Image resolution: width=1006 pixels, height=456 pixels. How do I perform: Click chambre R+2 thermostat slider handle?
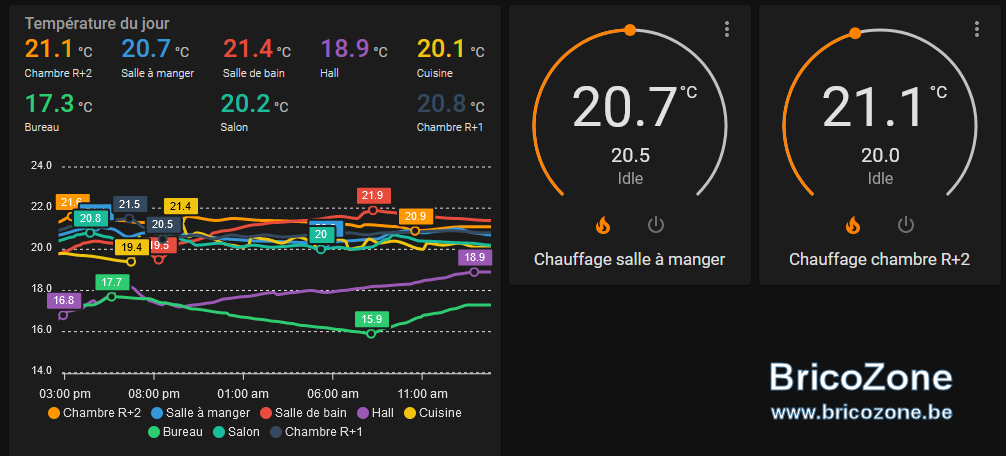click(x=855, y=33)
